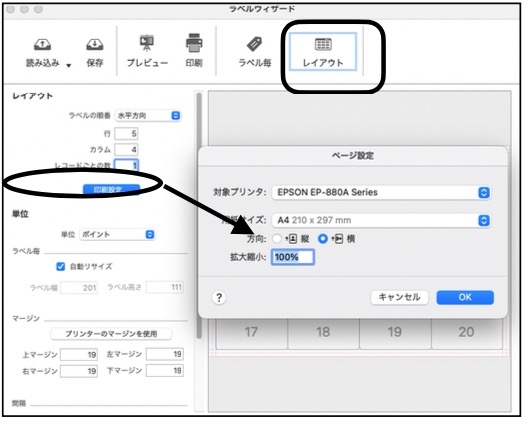This screenshot has width=529, height=424.
Task: Select the 横 landscape orientation radio button
Action: point(323,239)
